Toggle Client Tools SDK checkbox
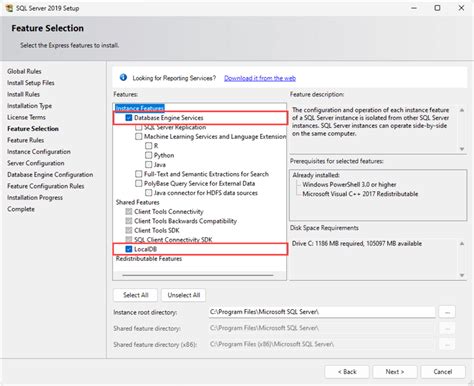This screenshot has height=386, width=474. (129, 230)
